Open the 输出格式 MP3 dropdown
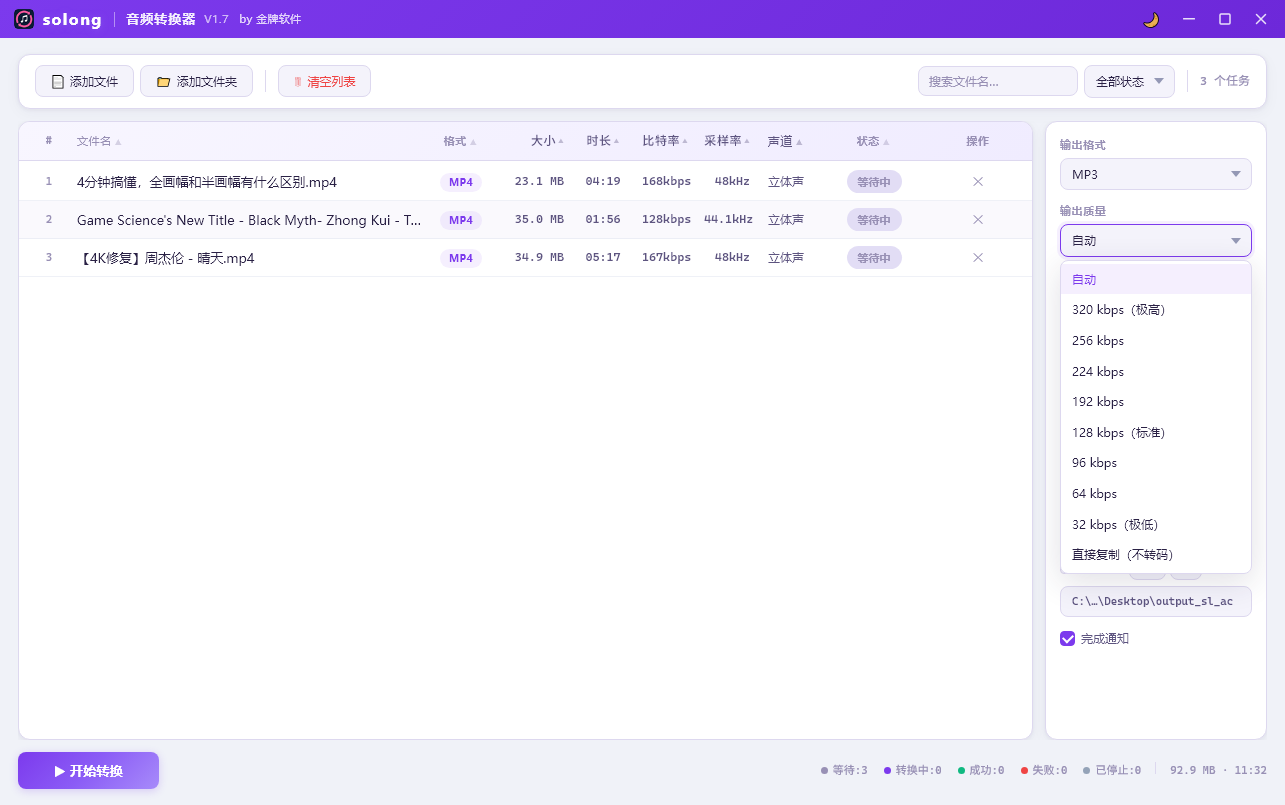 pyautogui.click(x=1155, y=174)
